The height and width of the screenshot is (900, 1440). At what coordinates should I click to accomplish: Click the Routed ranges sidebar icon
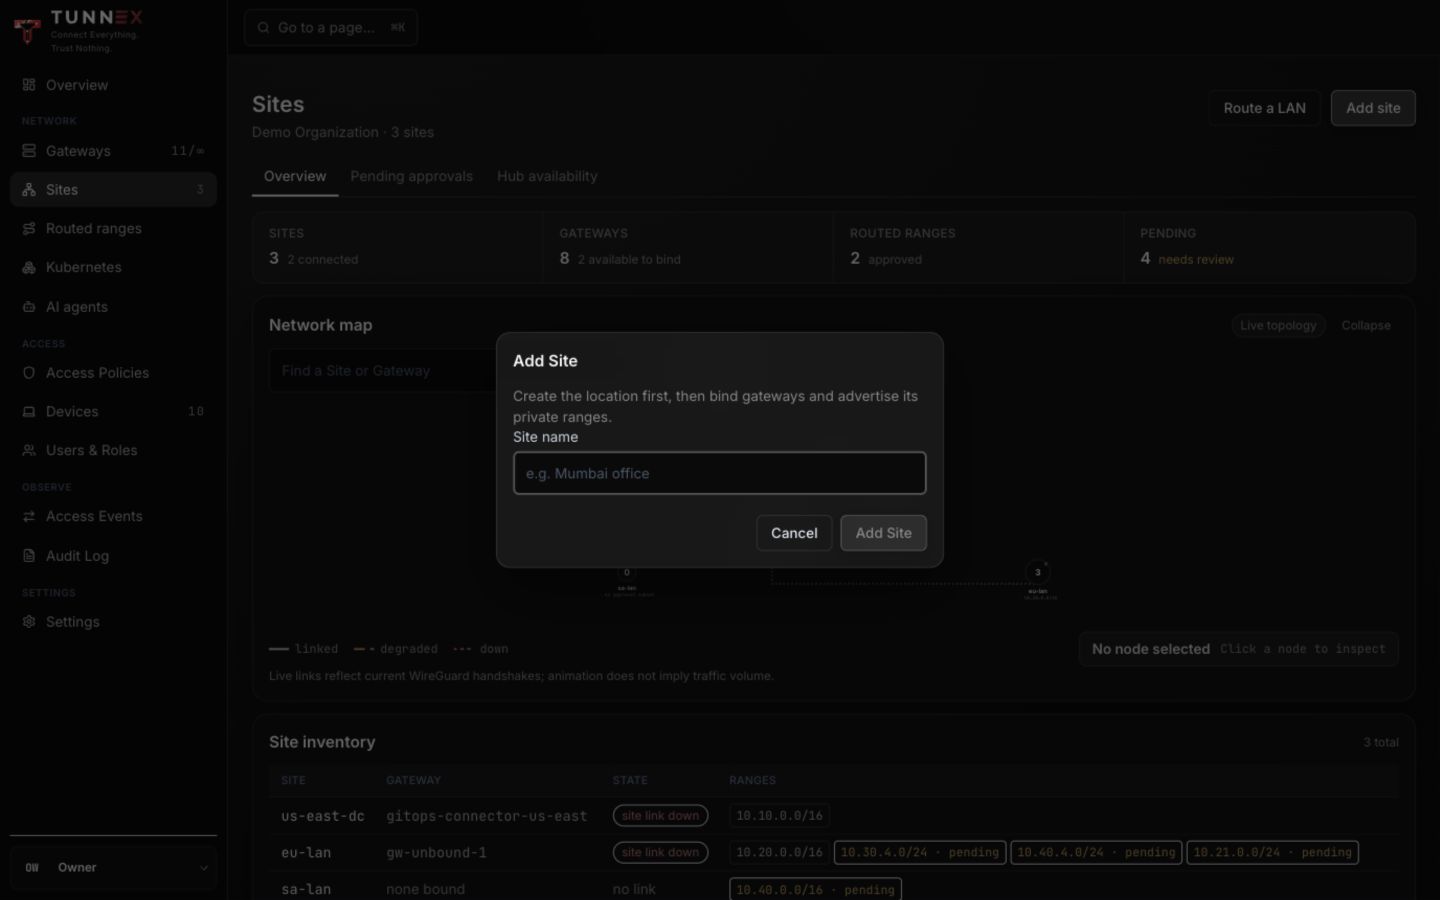[x=29, y=229]
